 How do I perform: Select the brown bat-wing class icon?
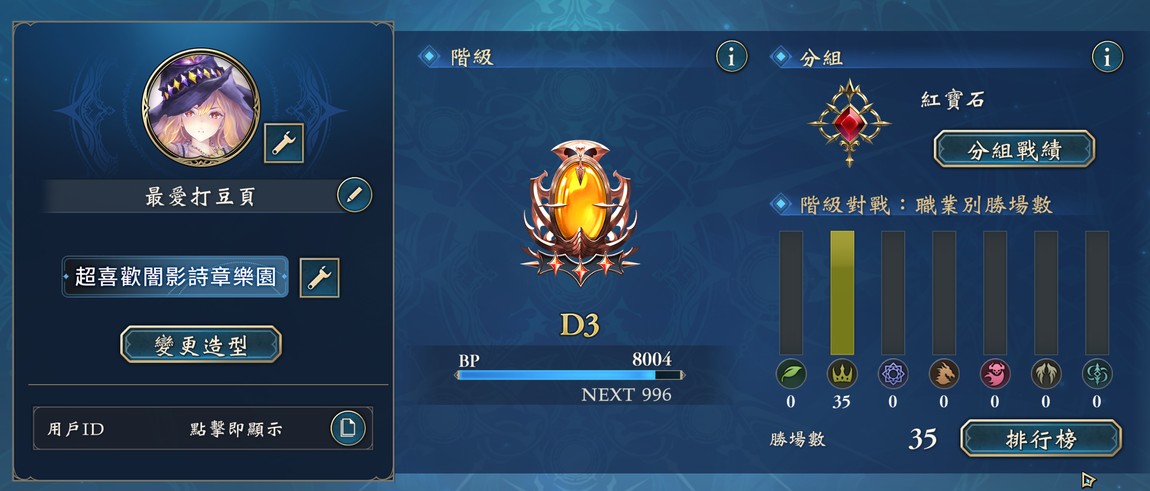(x=1046, y=374)
